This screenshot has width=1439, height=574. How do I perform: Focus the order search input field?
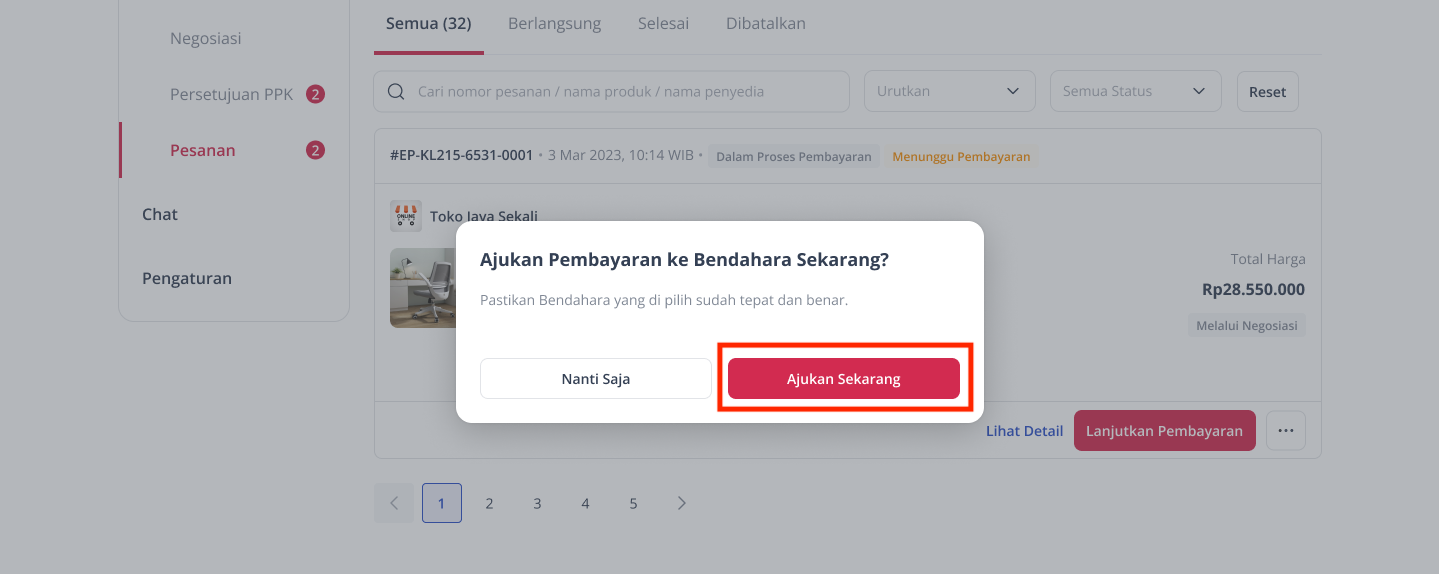click(x=611, y=91)
